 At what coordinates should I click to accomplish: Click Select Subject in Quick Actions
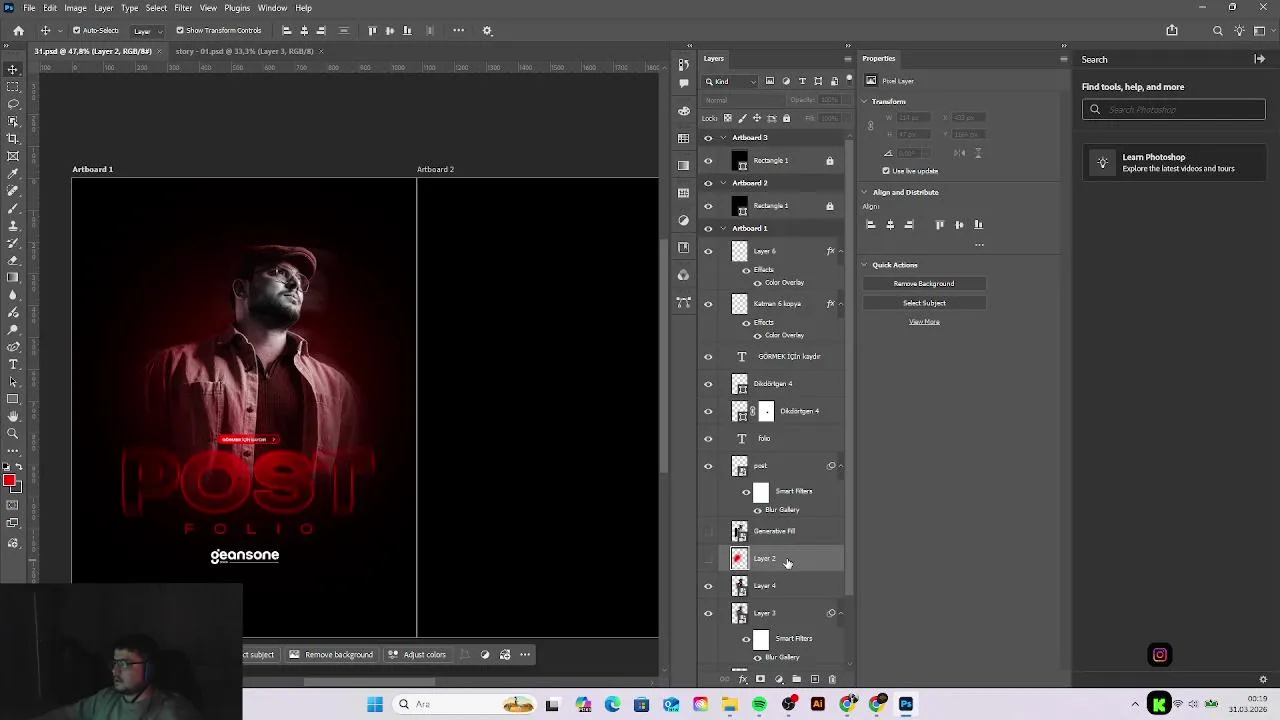tap(923, 303)
